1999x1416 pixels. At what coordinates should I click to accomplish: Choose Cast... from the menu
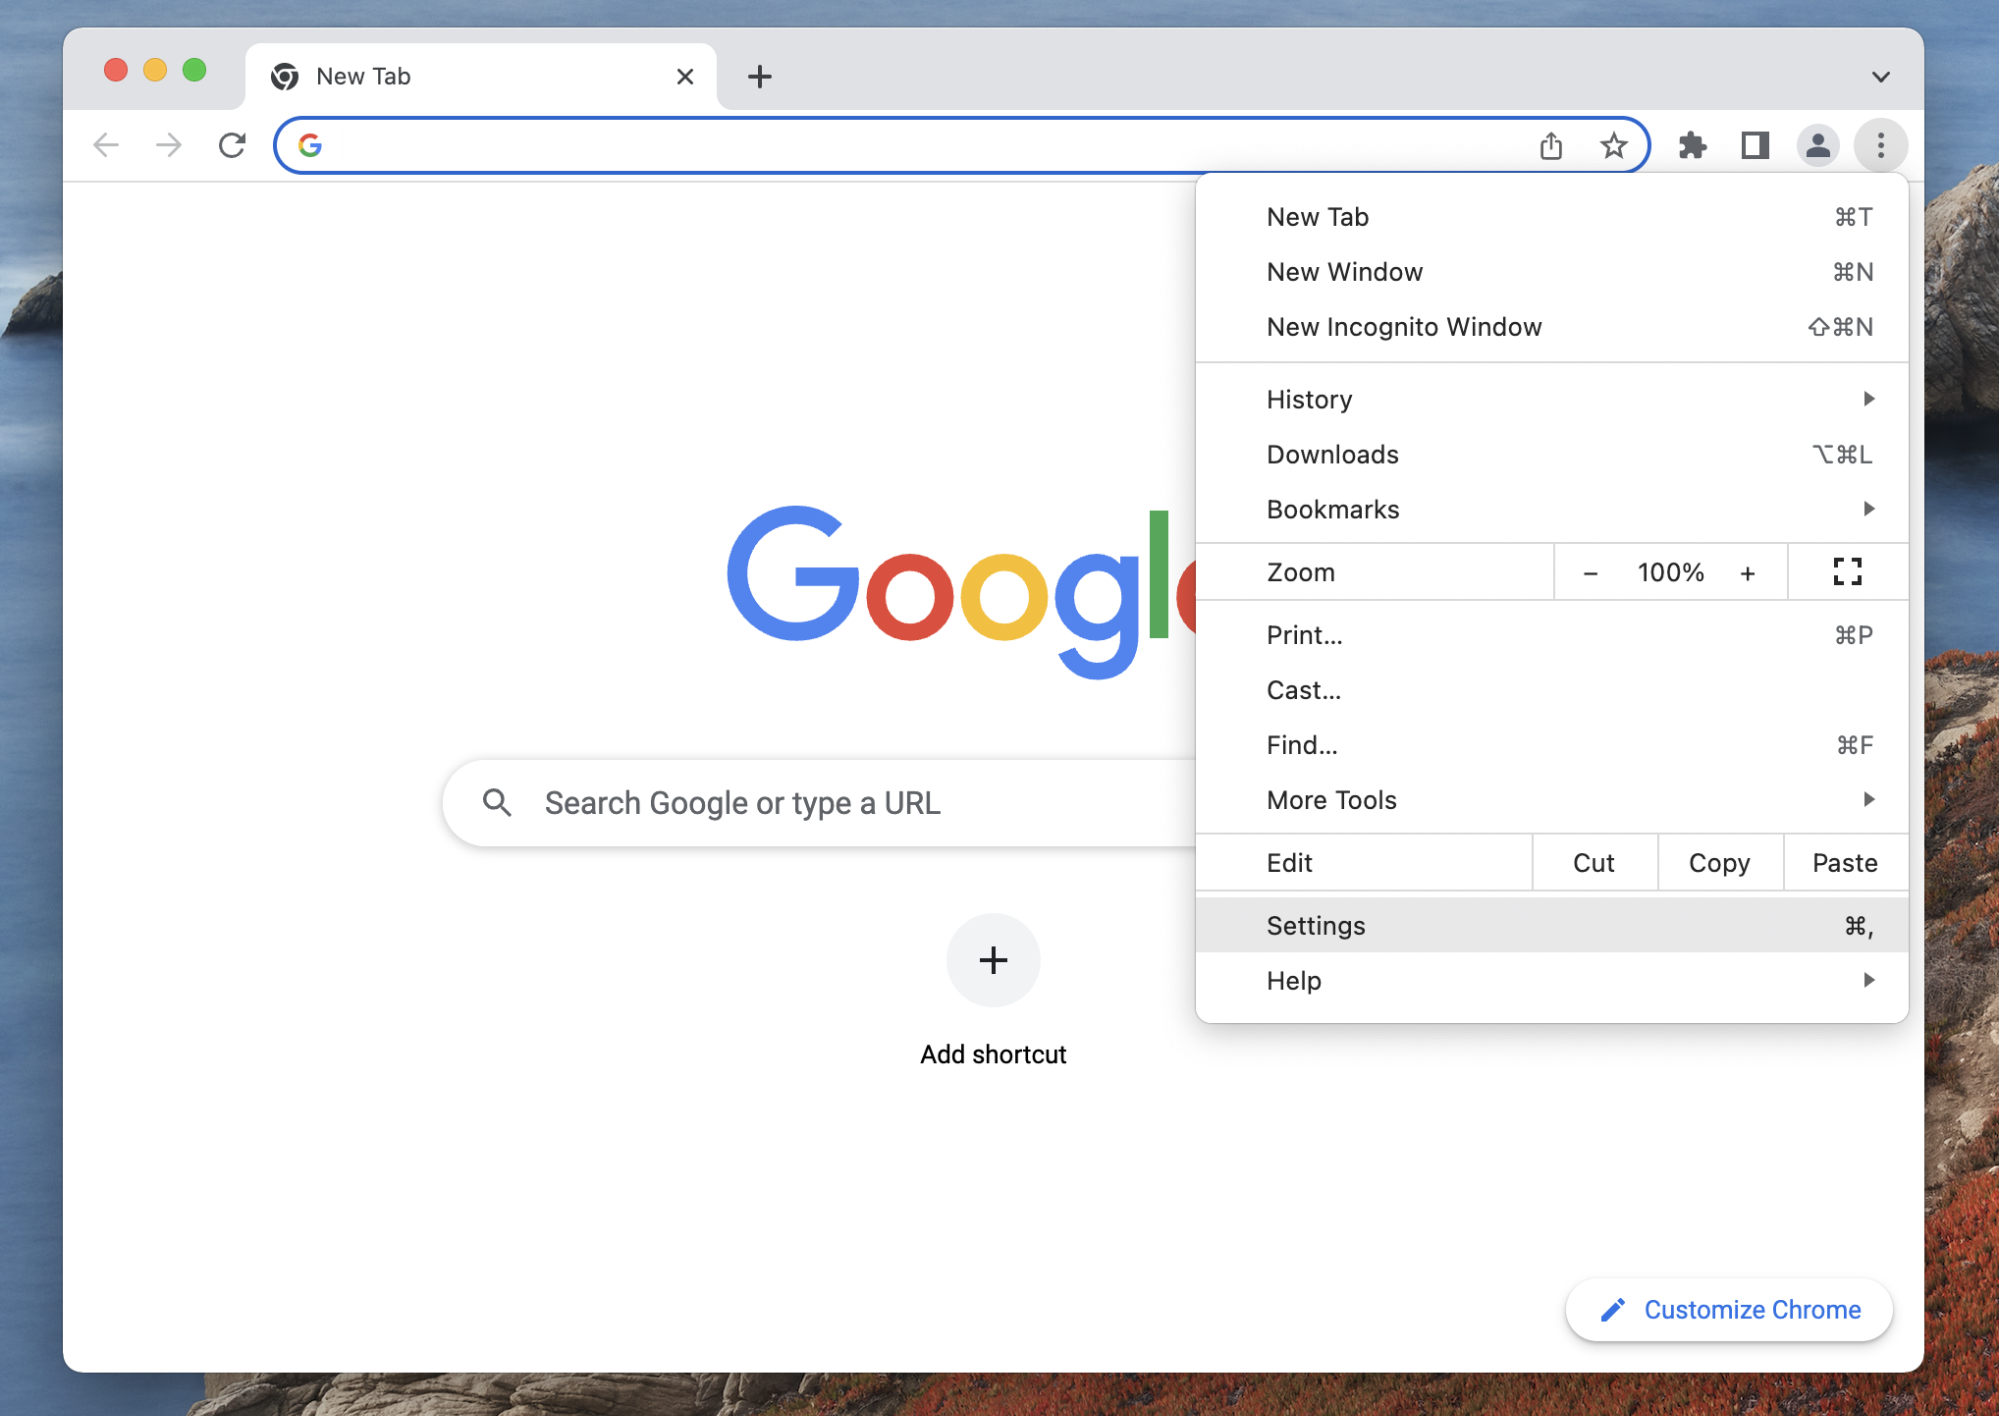(1552, 690)
